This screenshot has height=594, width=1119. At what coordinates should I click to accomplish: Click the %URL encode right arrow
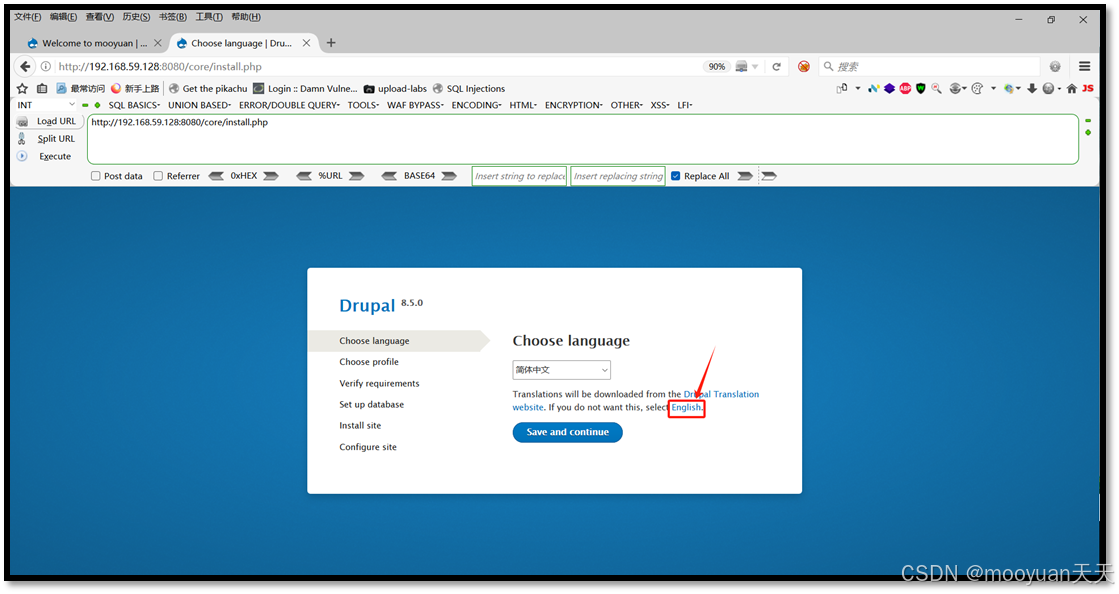tap(357, 176)
